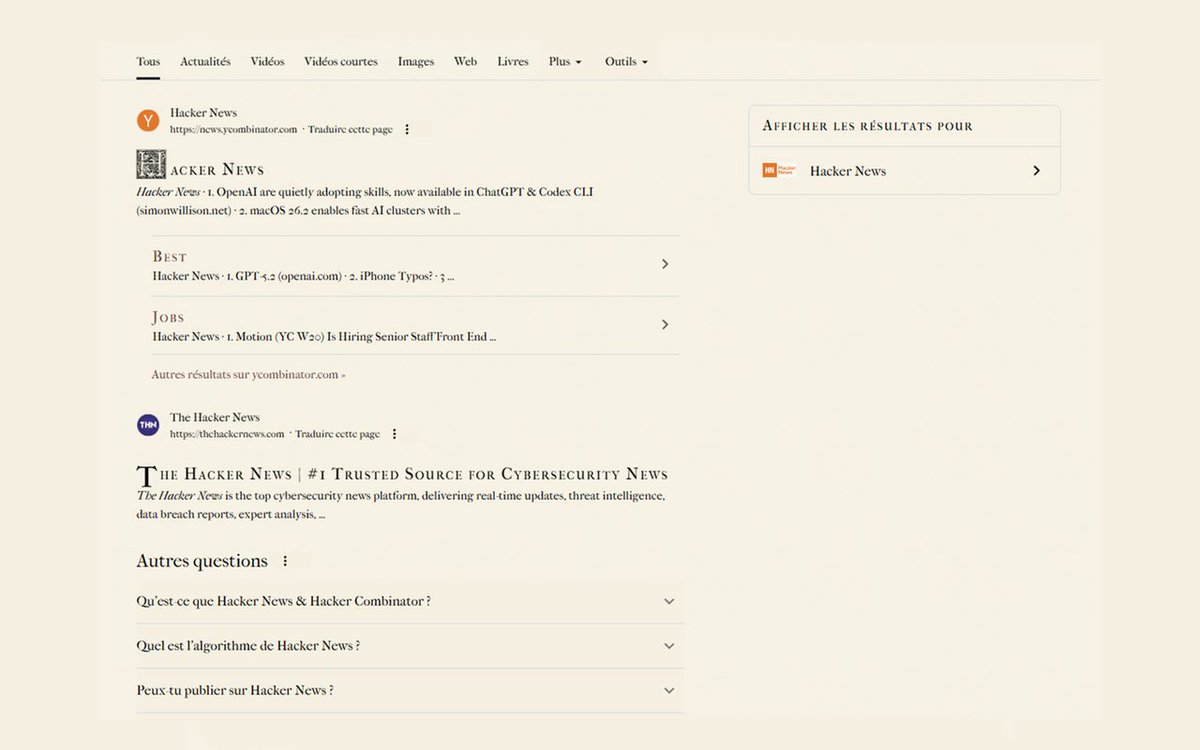Viewport: 1200px width, 750px height.
Task: Click the Afficher les résultats pour heading
Action: click(868, 126)
